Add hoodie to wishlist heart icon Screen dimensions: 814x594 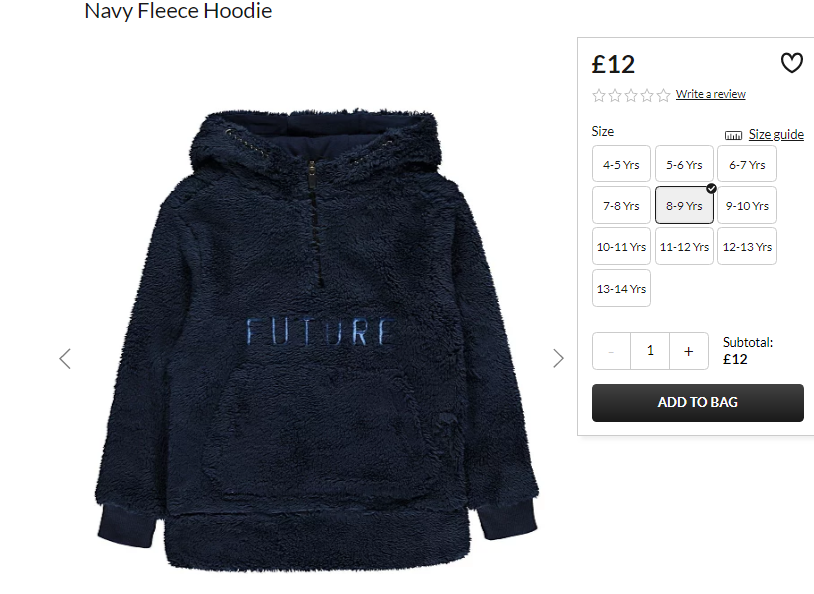pyautogui.click(x=792, y=63)
